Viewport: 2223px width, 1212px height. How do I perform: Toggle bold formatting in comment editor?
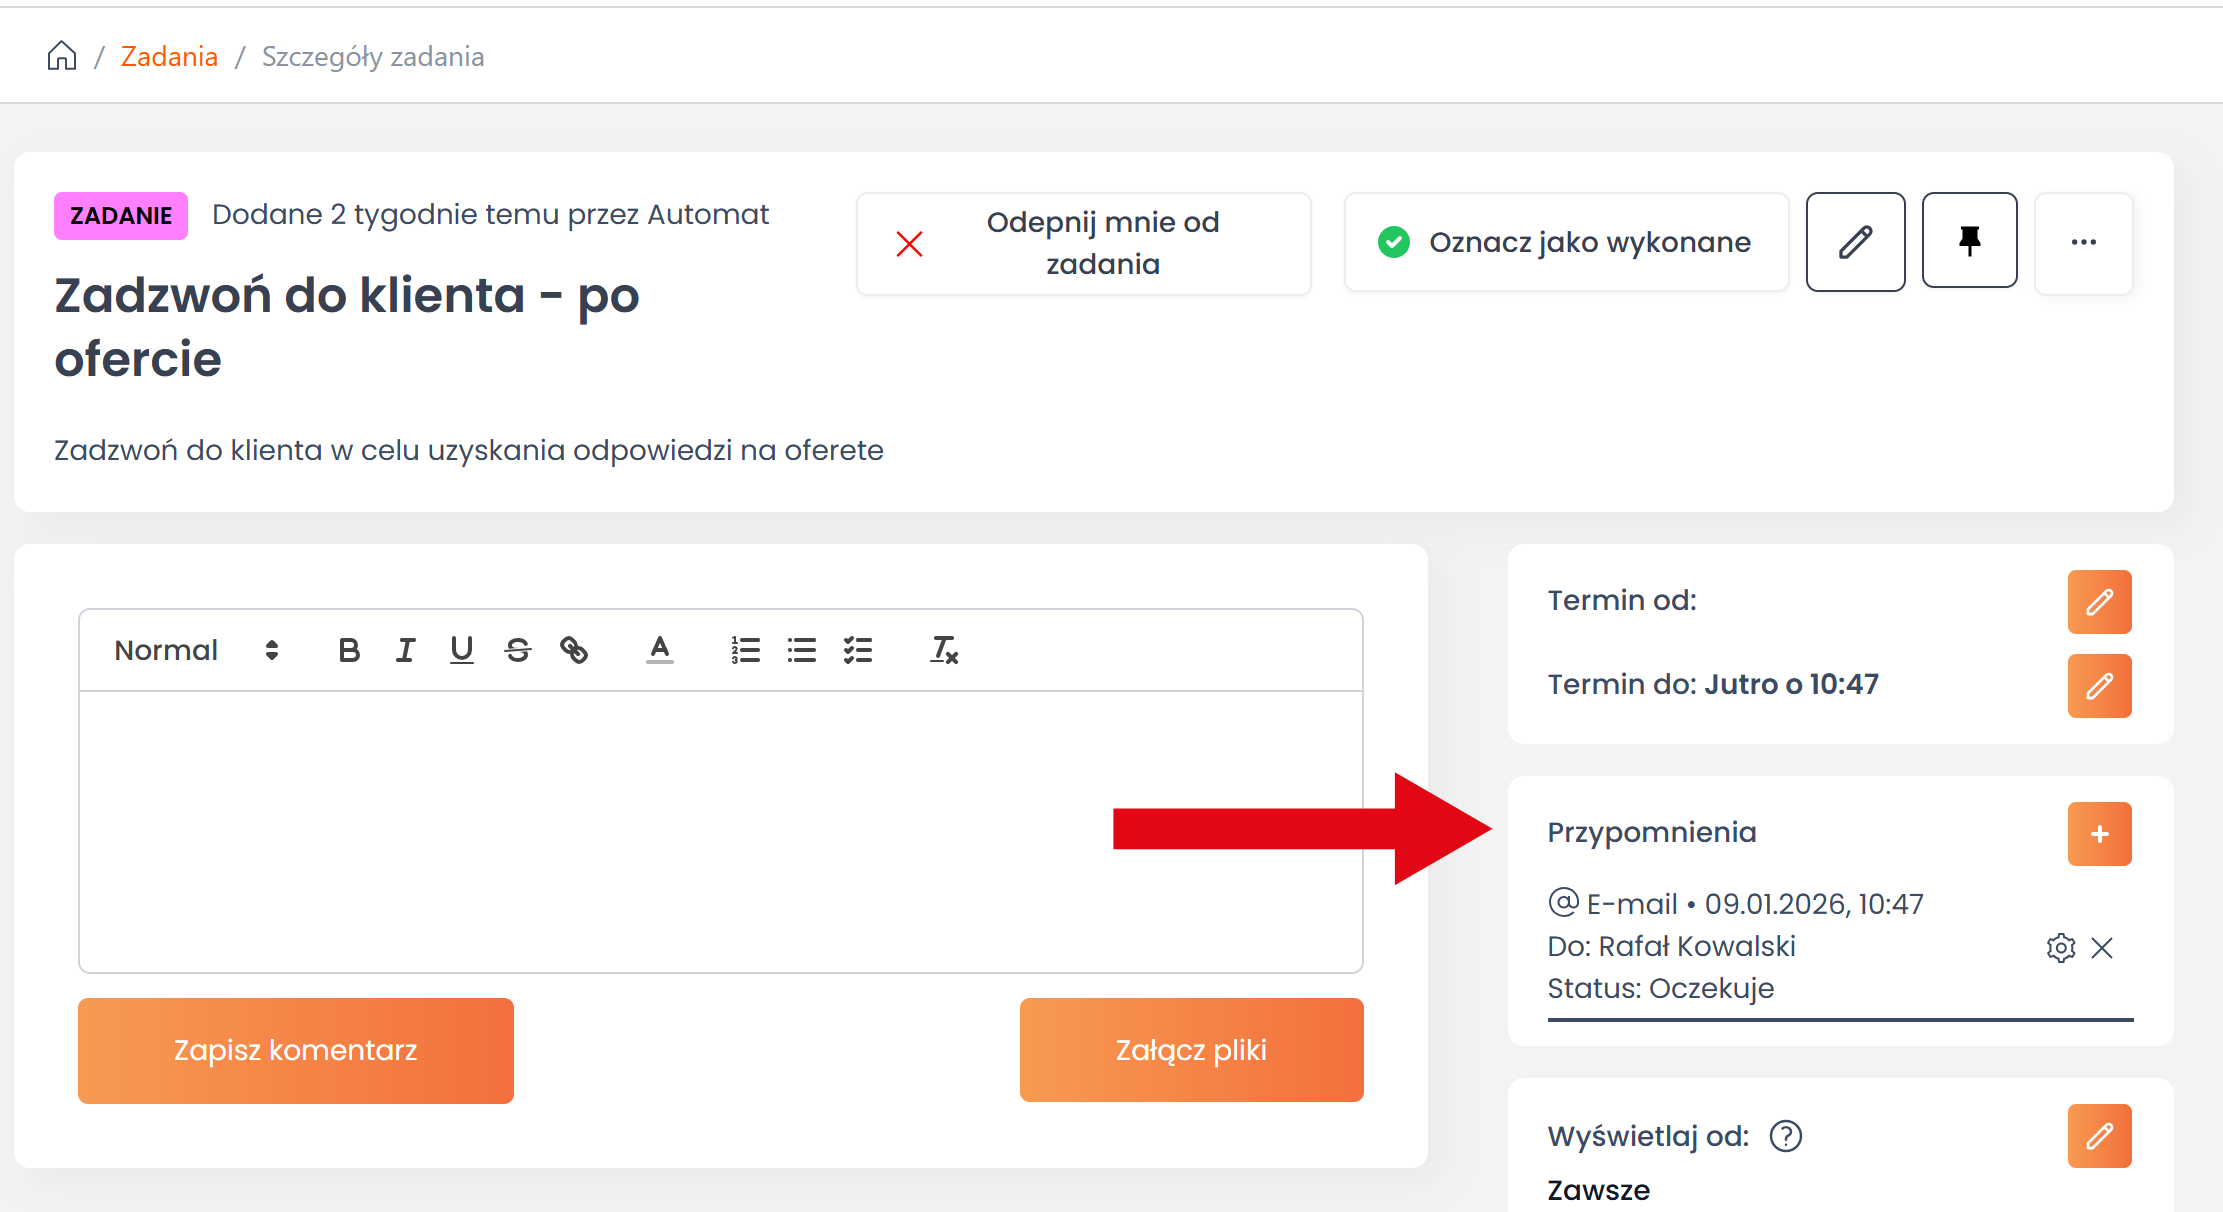click(348, 651)
